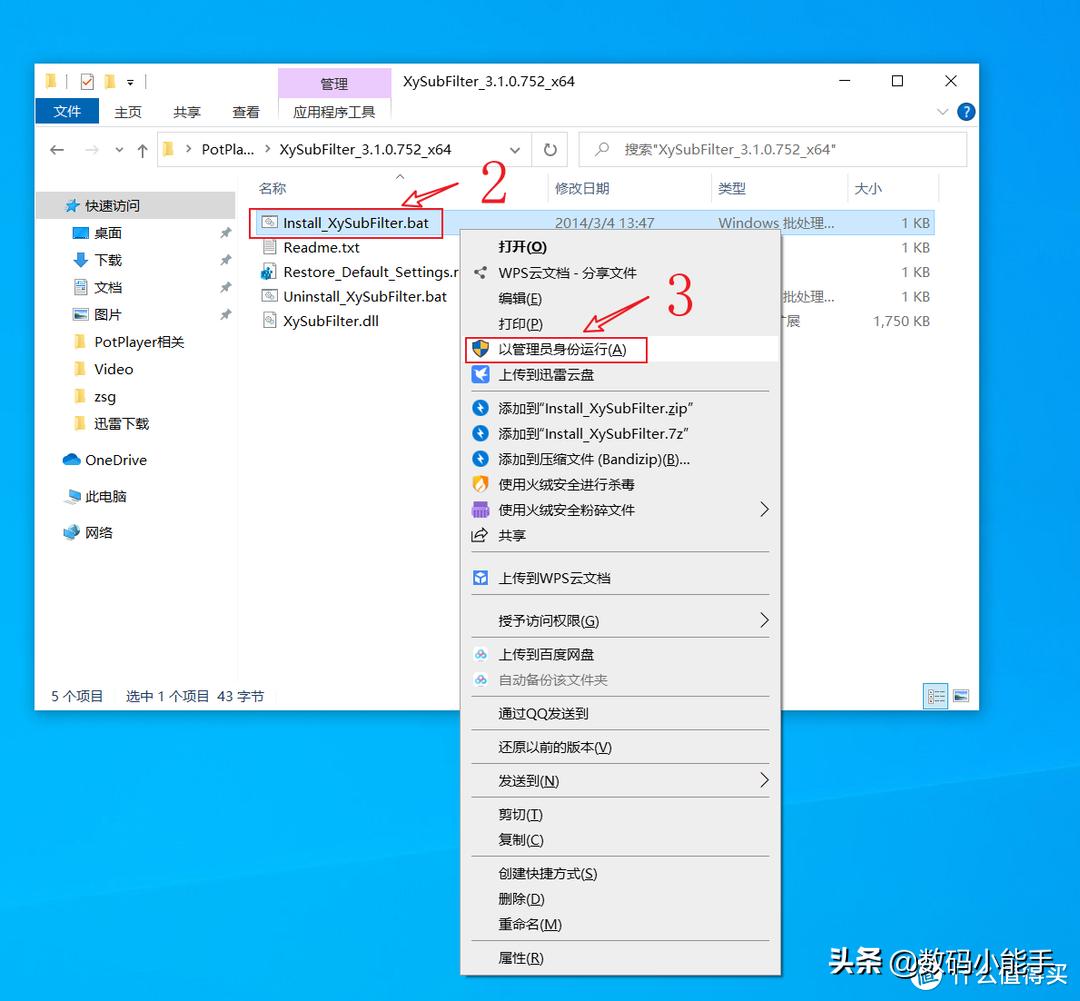Click the refresh button beside address bar

(x=550, y=148)
